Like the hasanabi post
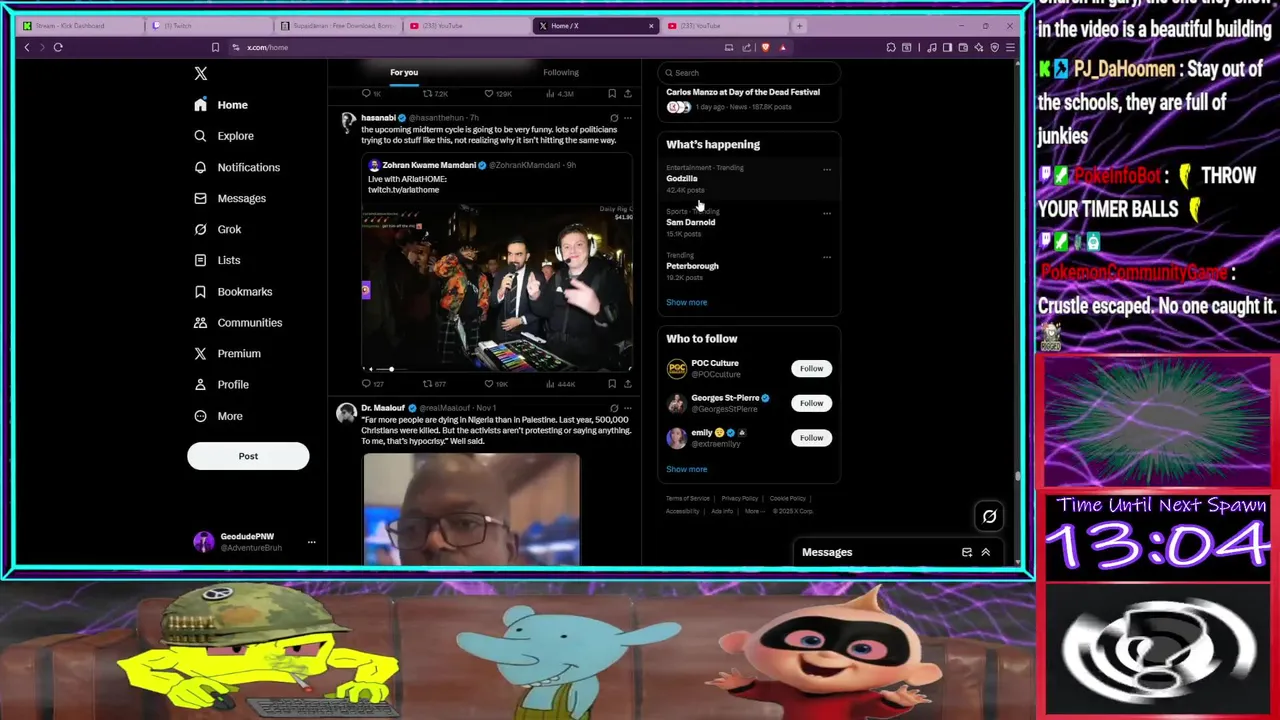This screenshot has width=1280, height=720. pyautogui.click(x=496, y=384)
